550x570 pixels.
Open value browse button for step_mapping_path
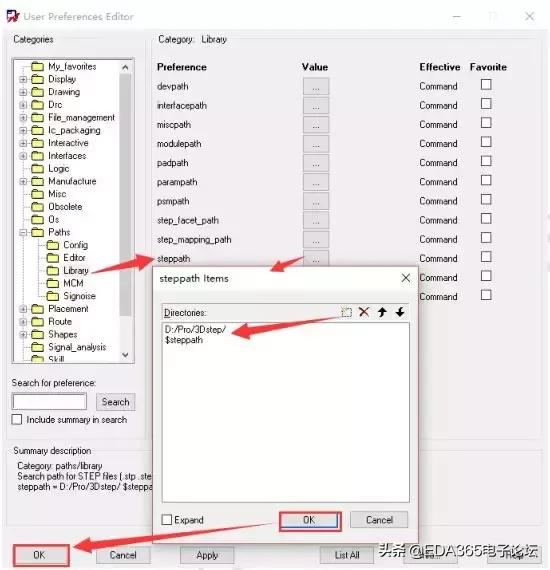coord(316,240)
